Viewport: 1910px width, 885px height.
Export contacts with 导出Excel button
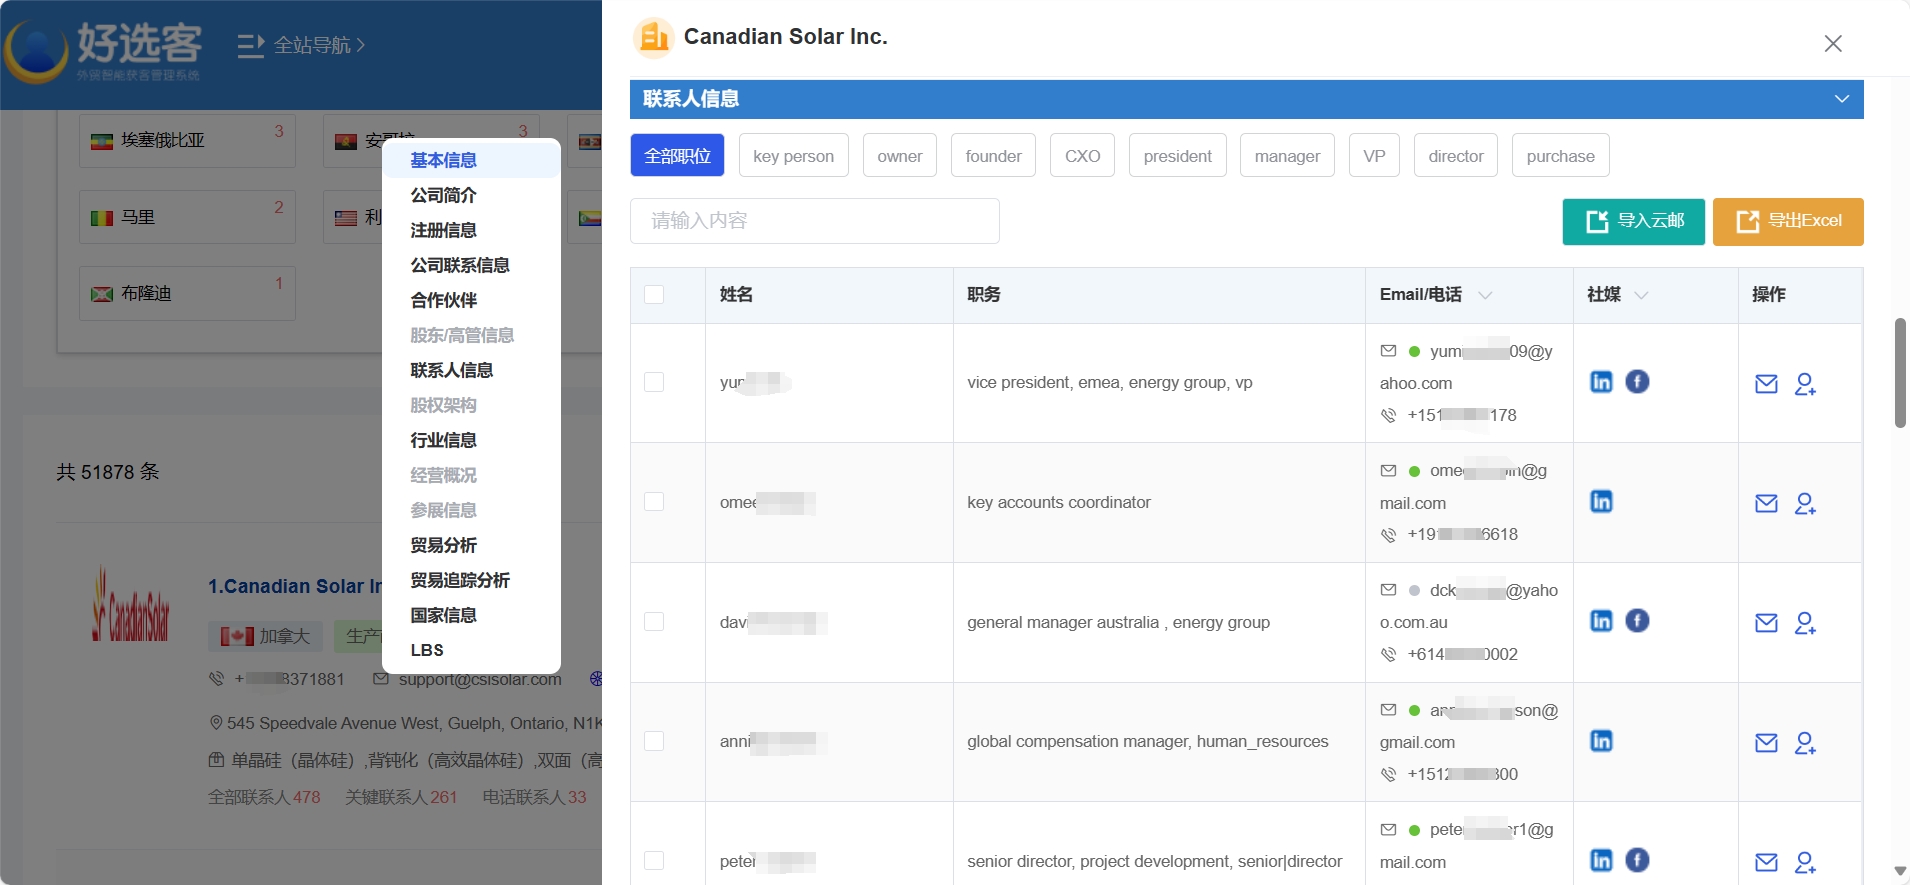click(x=1788, y=221)
